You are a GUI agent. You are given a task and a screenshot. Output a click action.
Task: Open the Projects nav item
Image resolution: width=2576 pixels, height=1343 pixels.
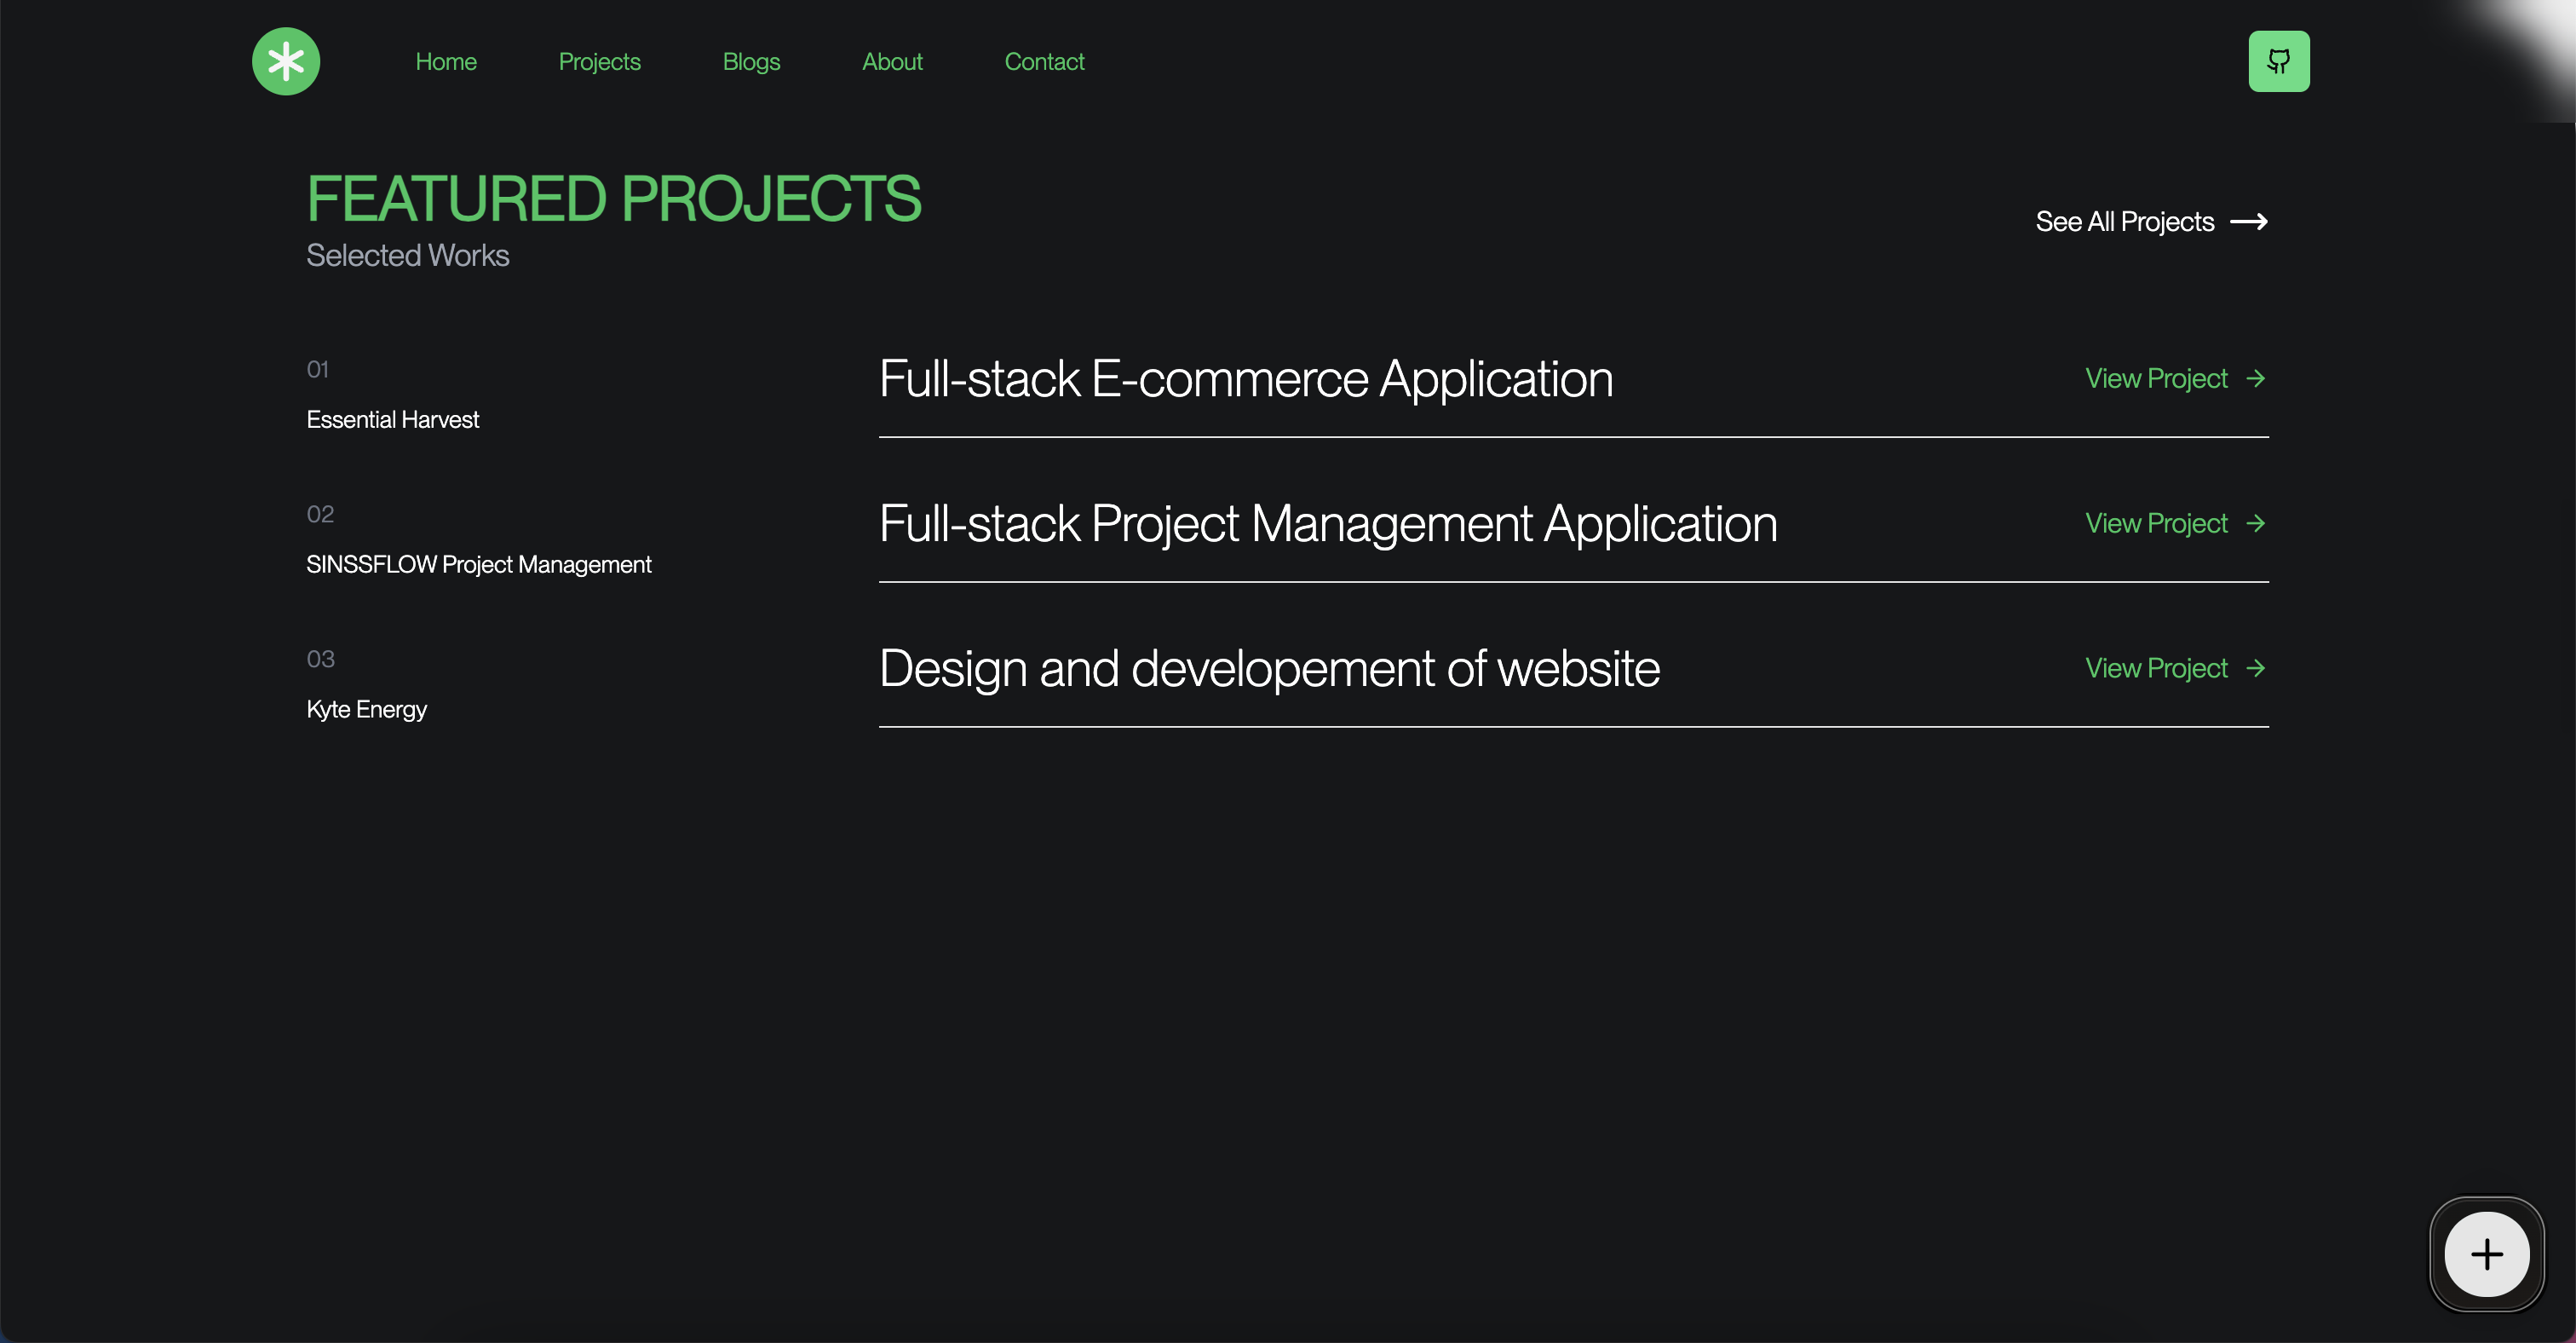click(x=599, y=62)
